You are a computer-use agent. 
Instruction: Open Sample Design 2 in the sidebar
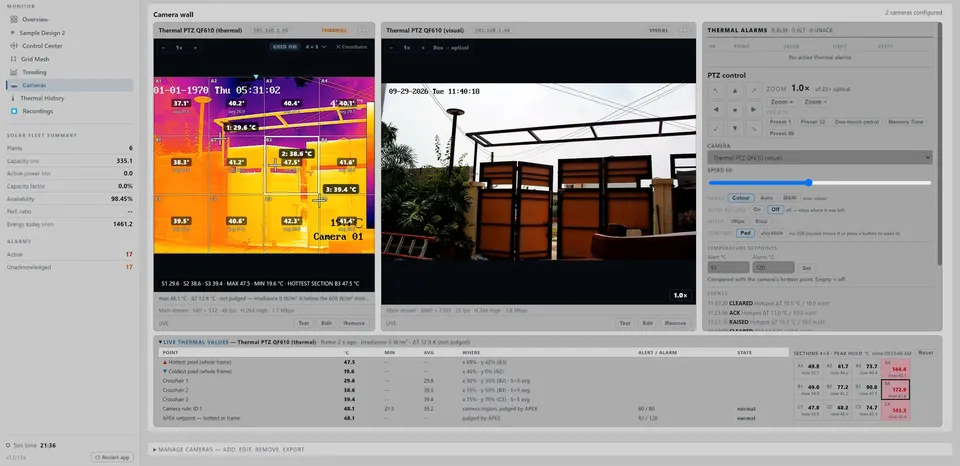click(x=69, y=32)
